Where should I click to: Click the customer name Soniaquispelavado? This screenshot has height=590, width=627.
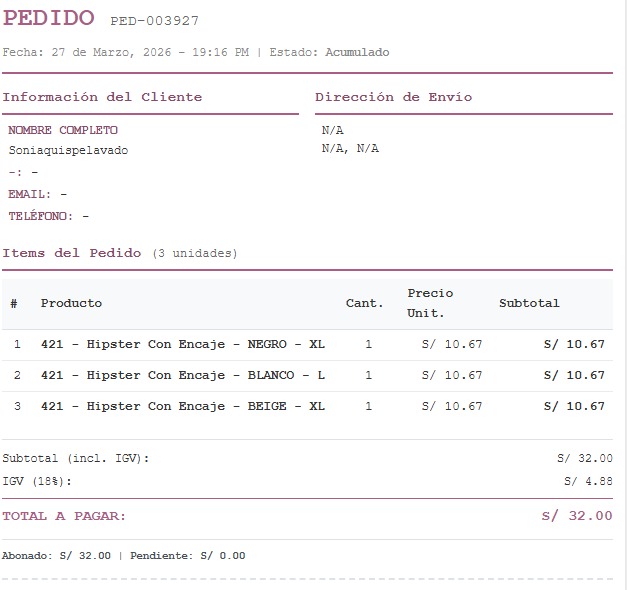click(68, 150)
